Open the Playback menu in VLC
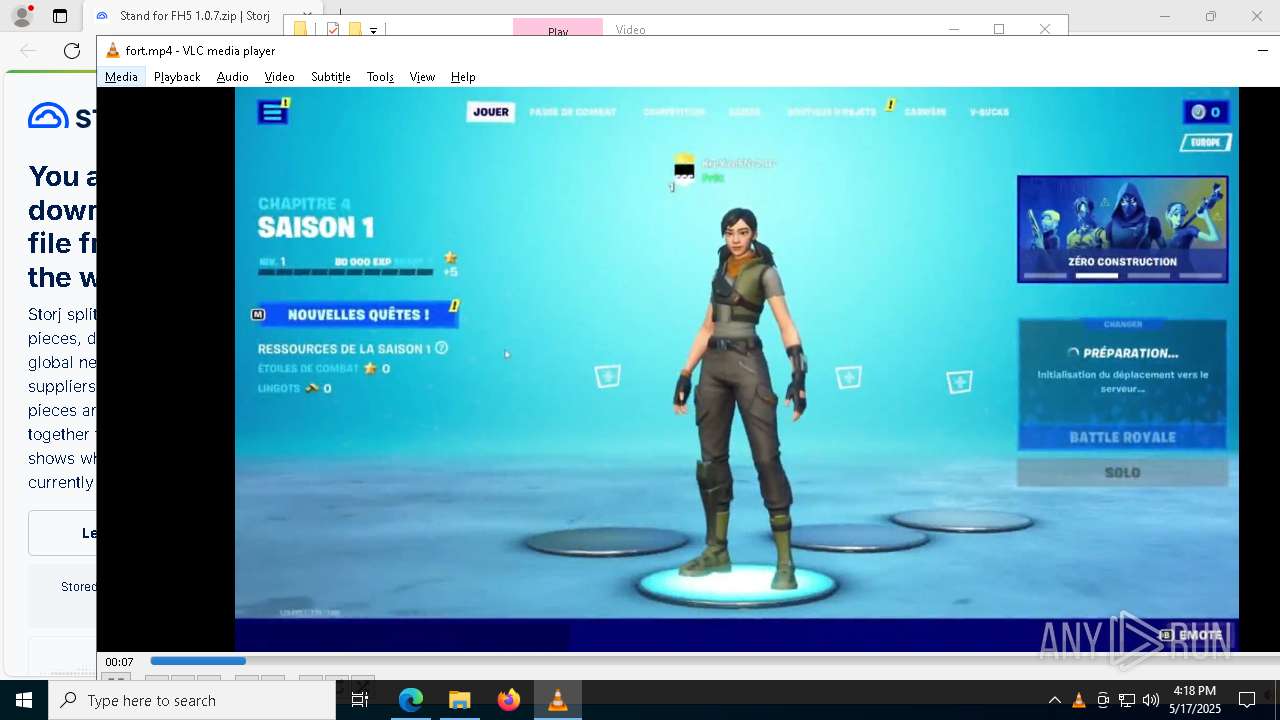 [177, 77]
